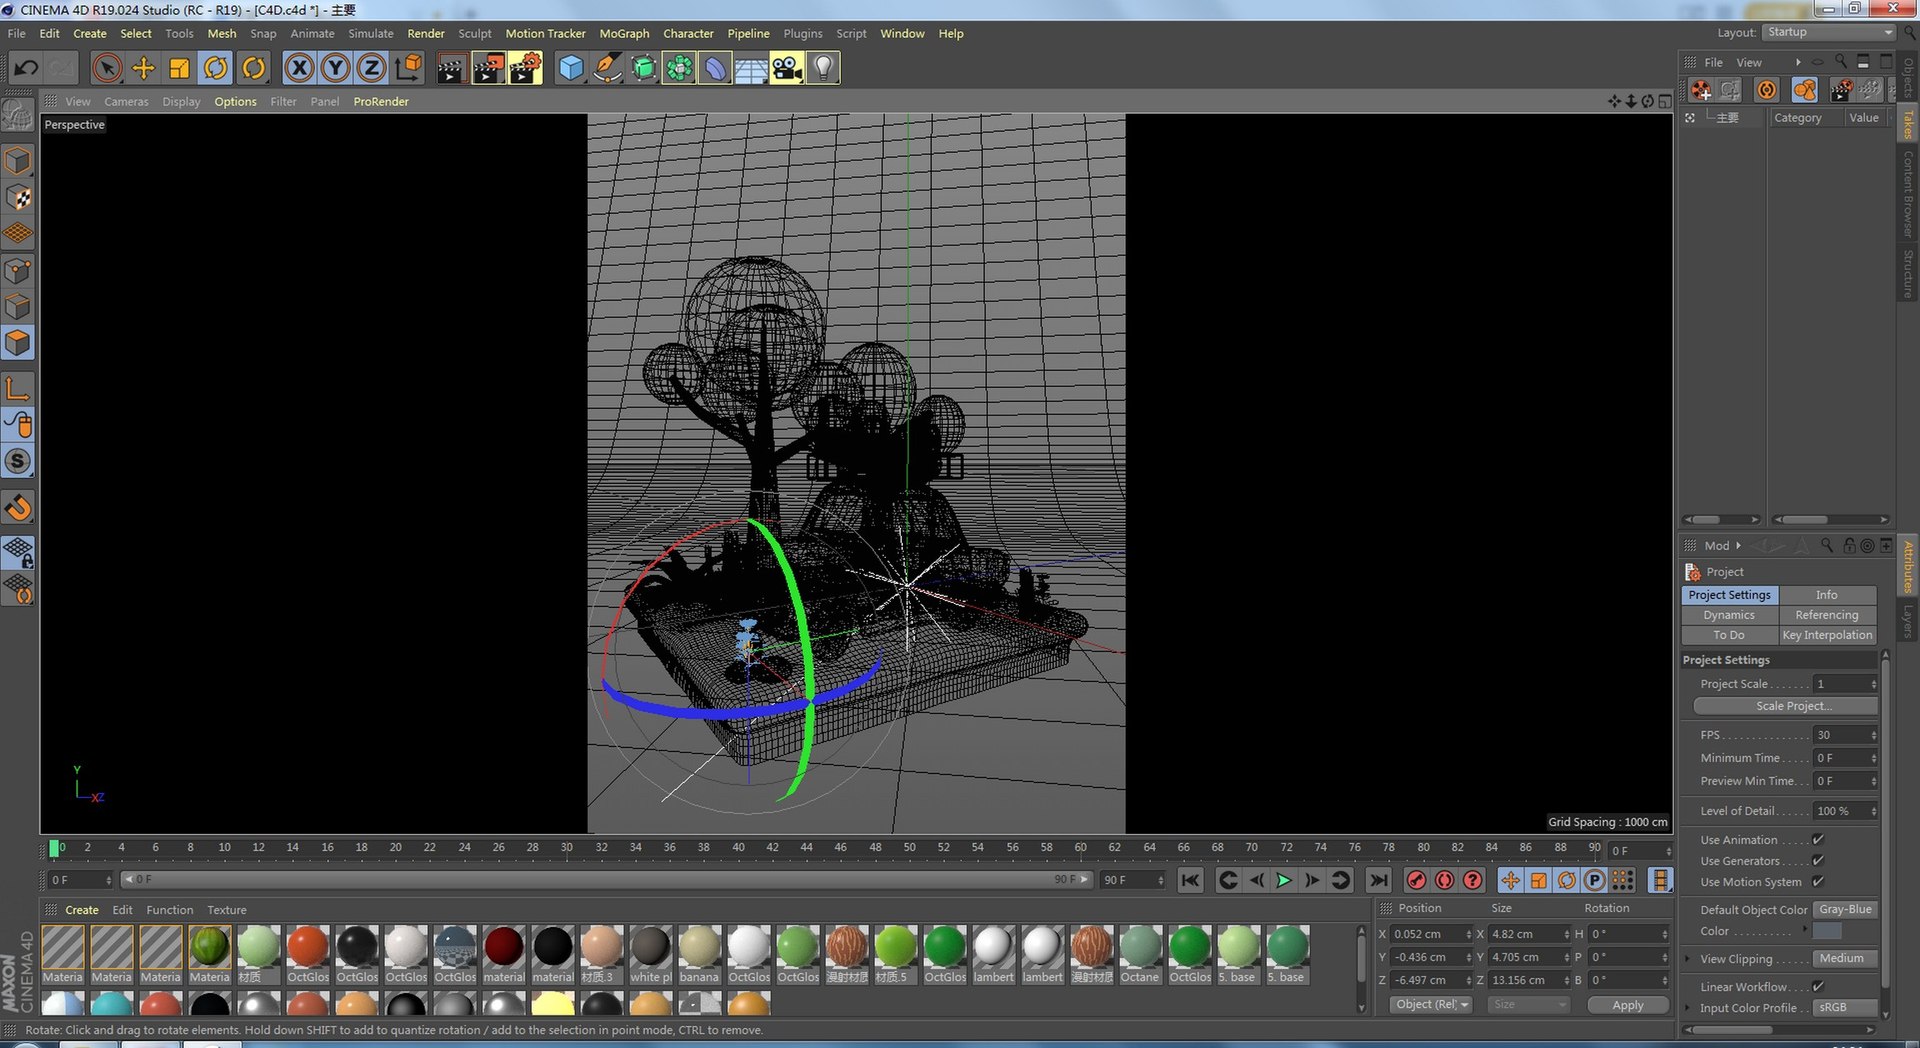Viewport: 1920px width, 1048px height.
Task: Open the MoGraph menu
Action: click(x=624, y=33)
